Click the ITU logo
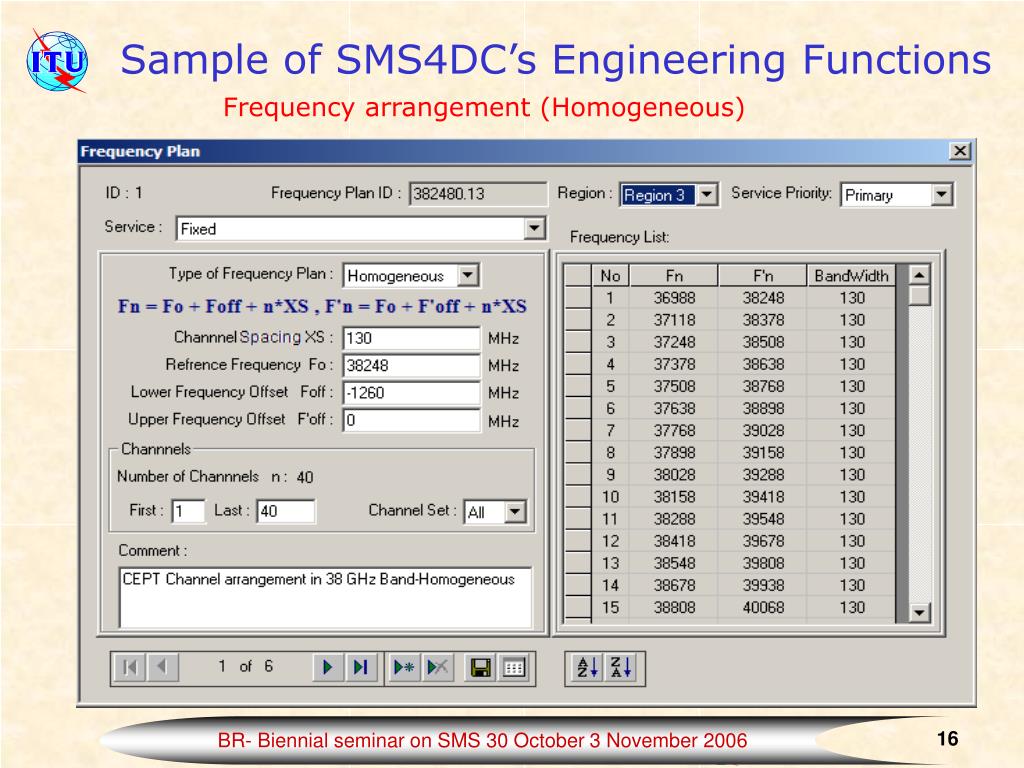Viewport: 1024px width, 768px height. point(57,61)
